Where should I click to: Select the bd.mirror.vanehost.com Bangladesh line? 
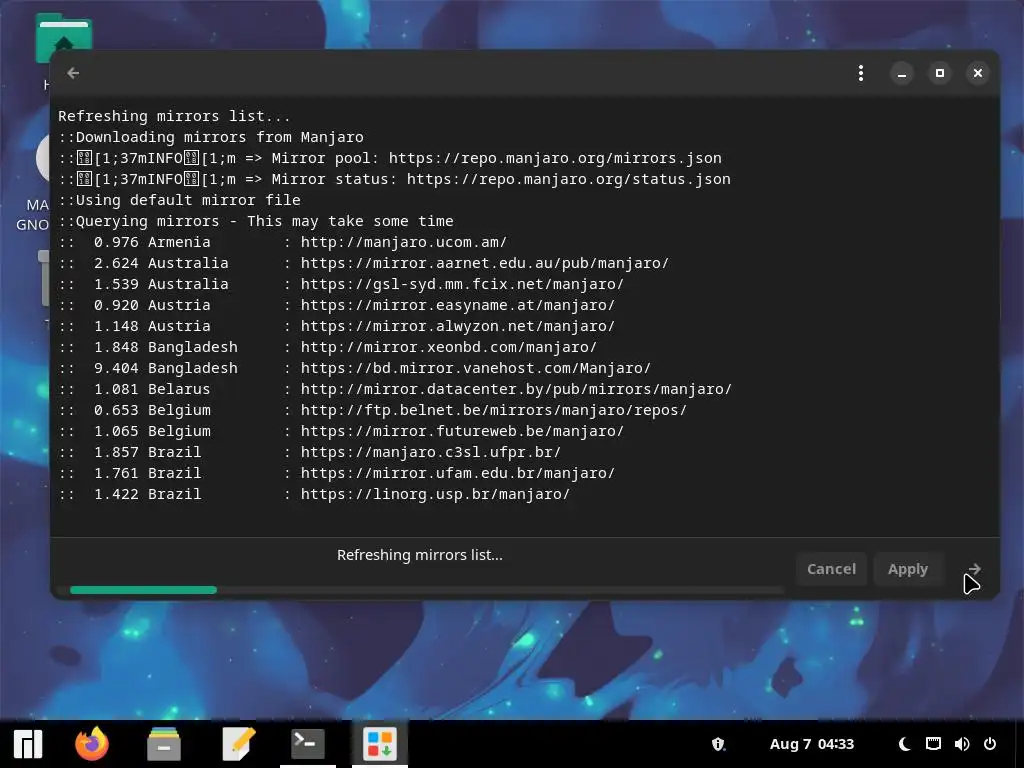355,368
